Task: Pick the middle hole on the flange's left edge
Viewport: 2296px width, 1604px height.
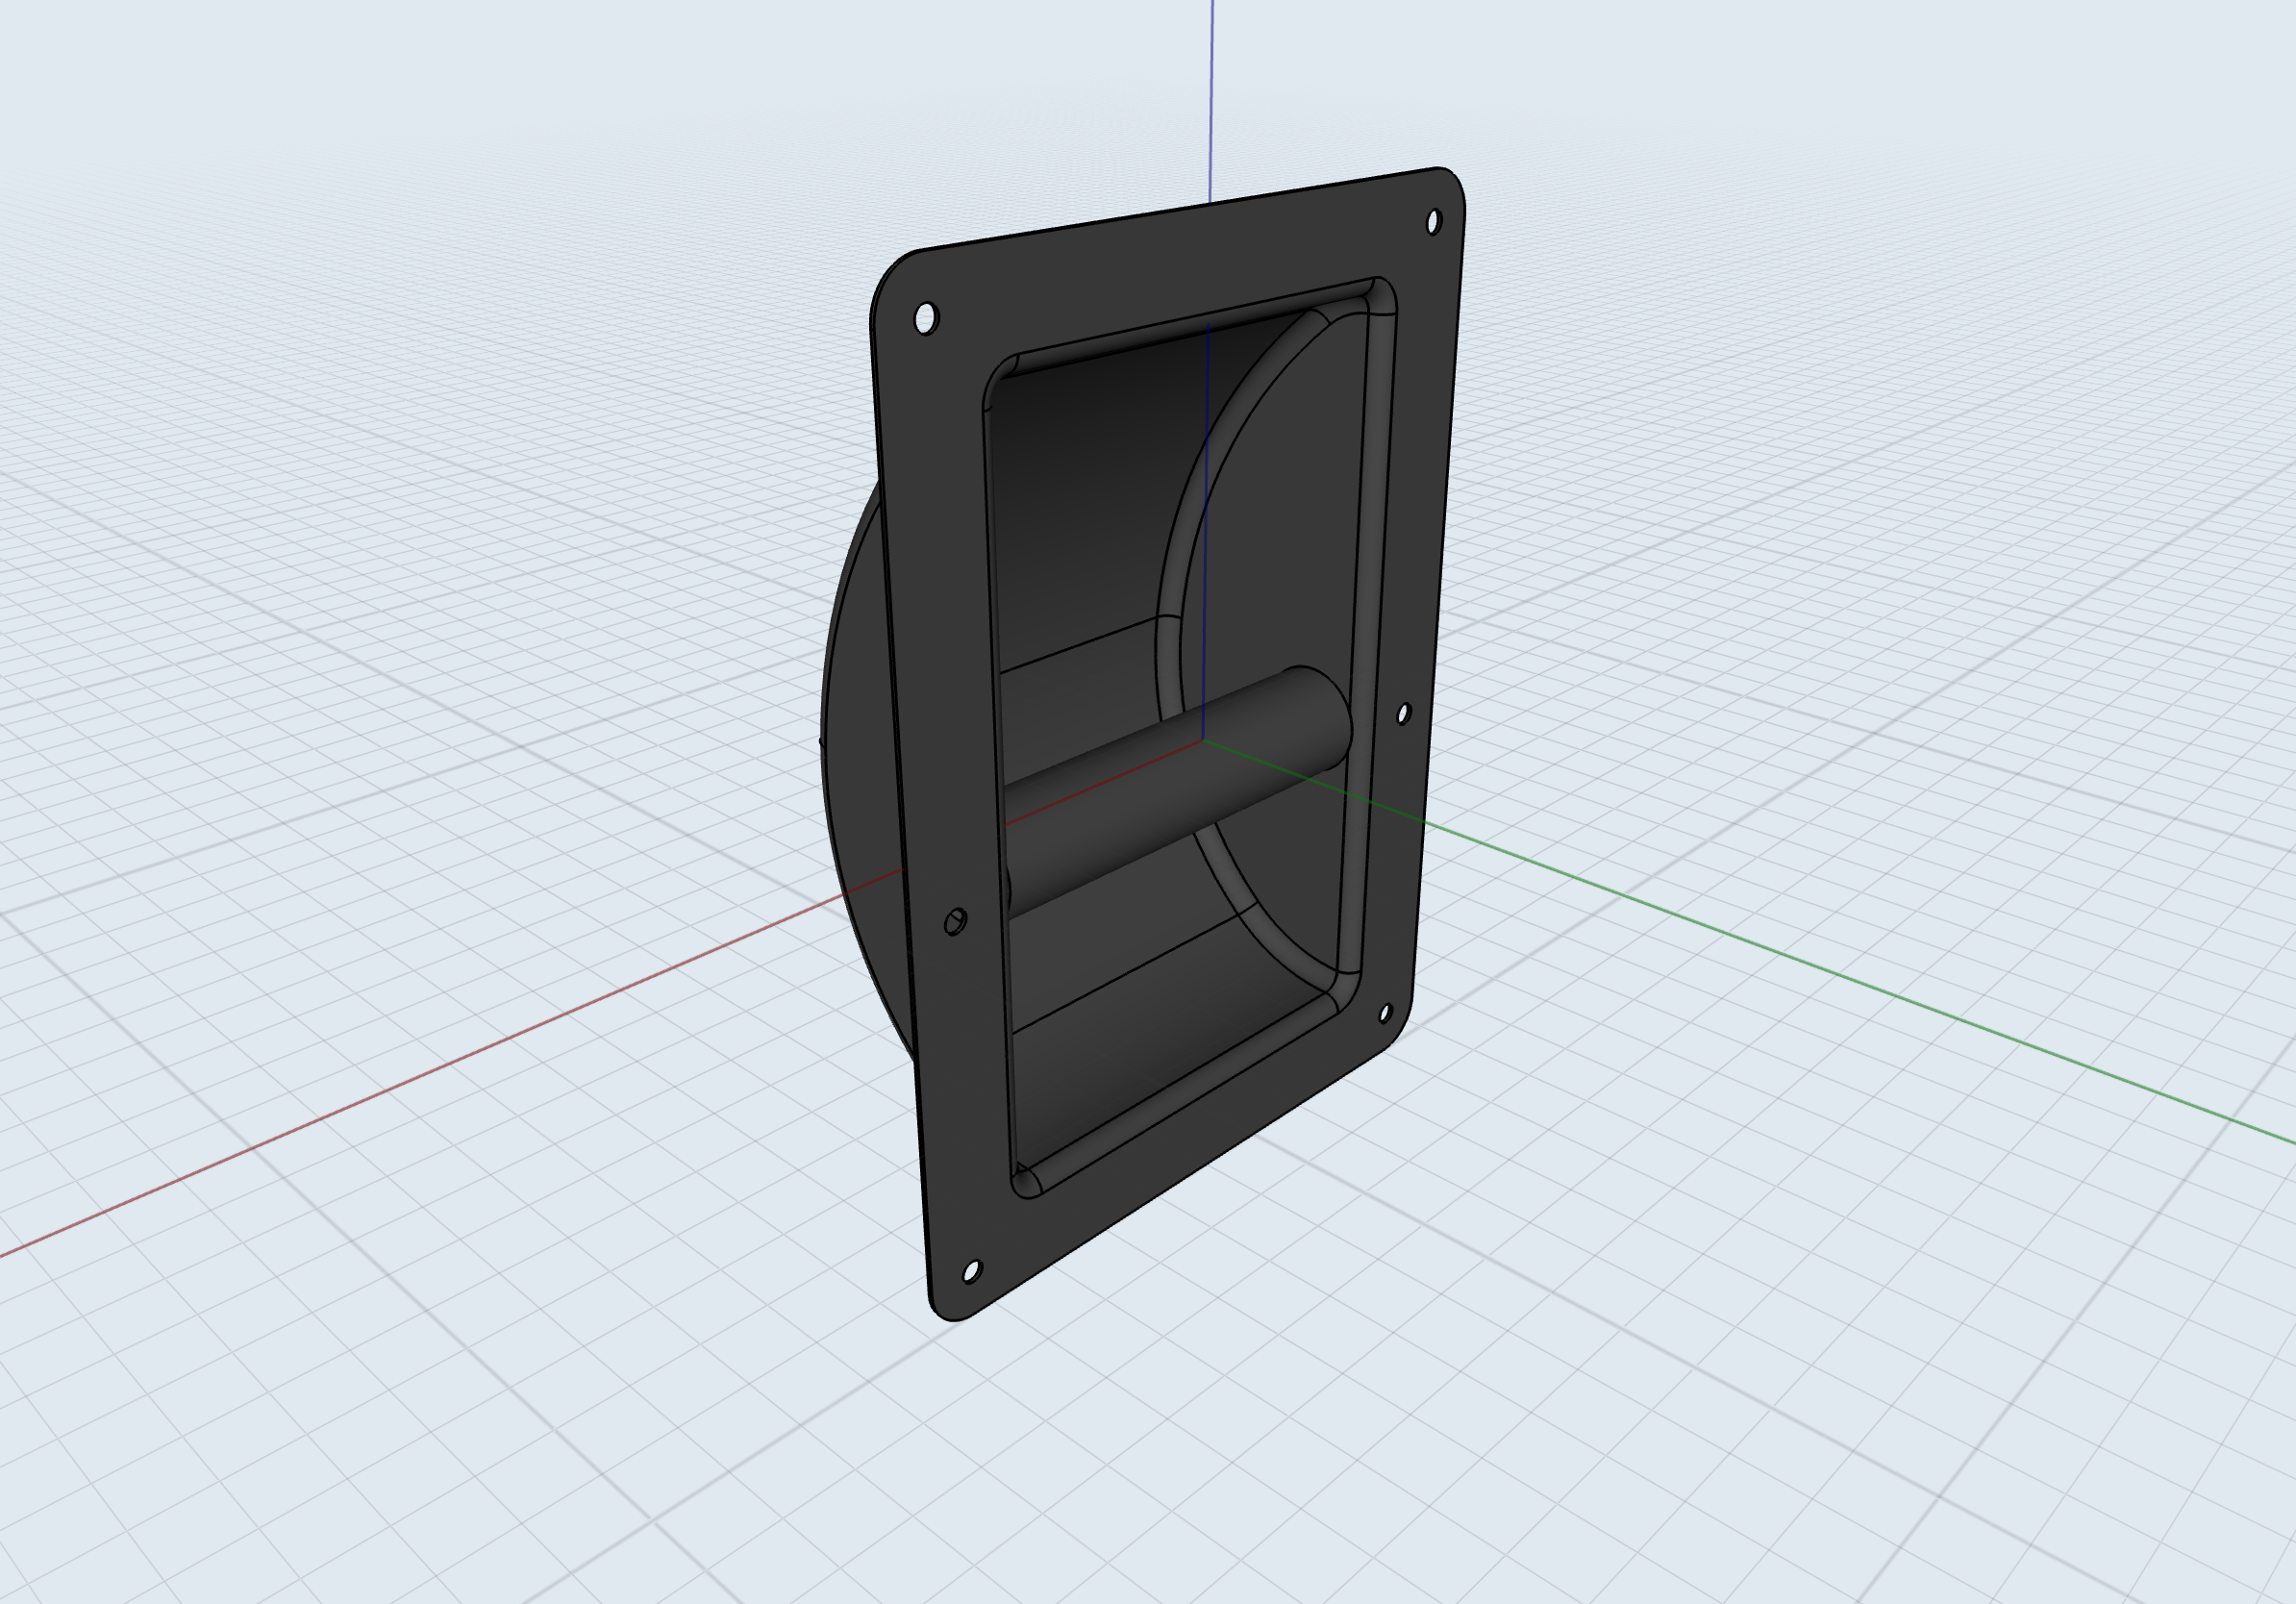Action: click(x=955, y=921)
